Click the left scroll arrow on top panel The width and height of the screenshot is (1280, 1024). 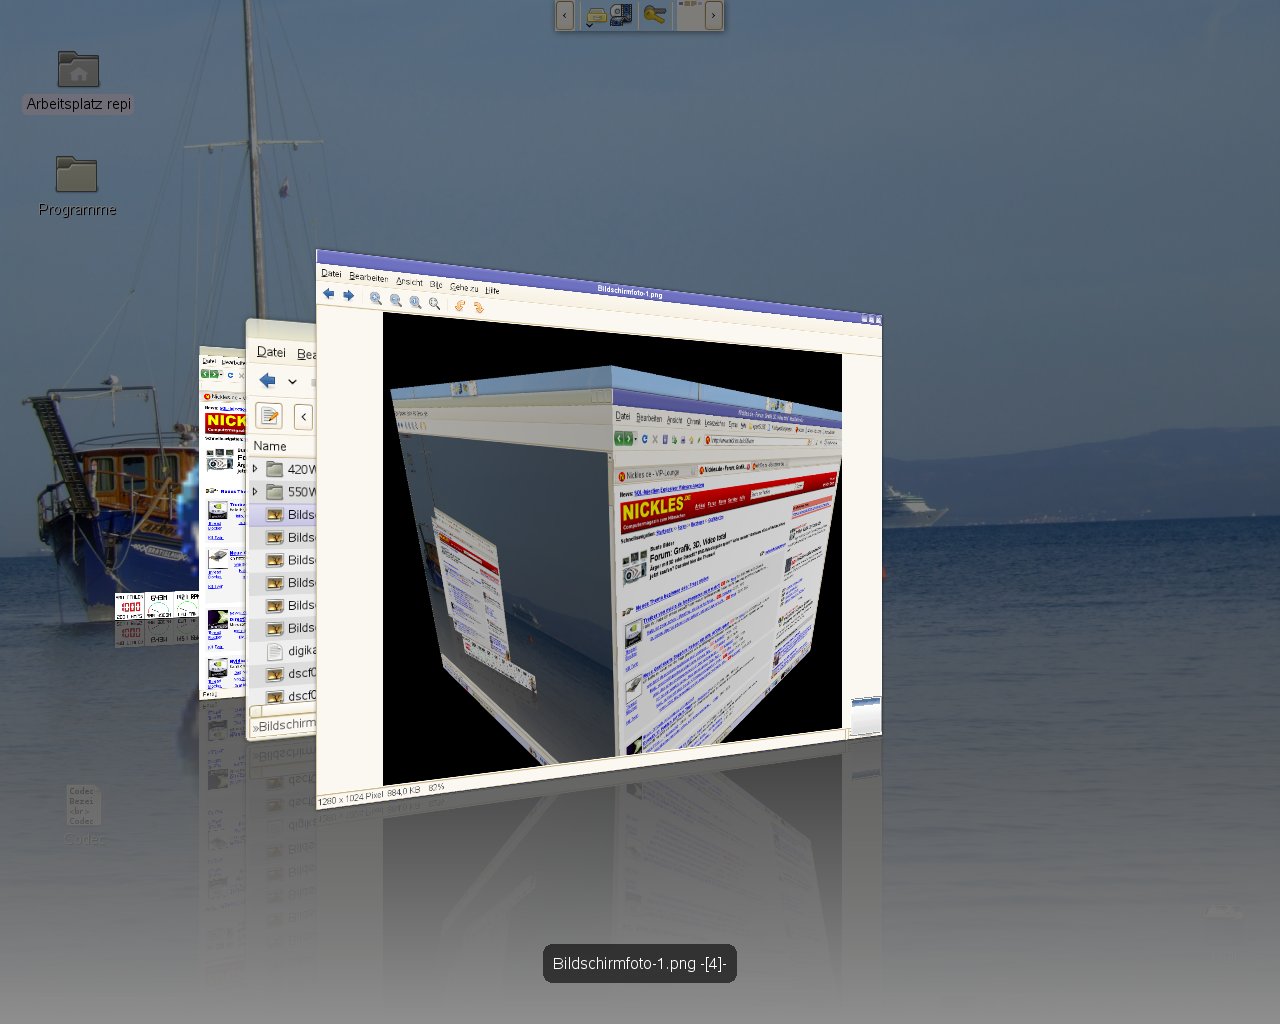point(565,15)
